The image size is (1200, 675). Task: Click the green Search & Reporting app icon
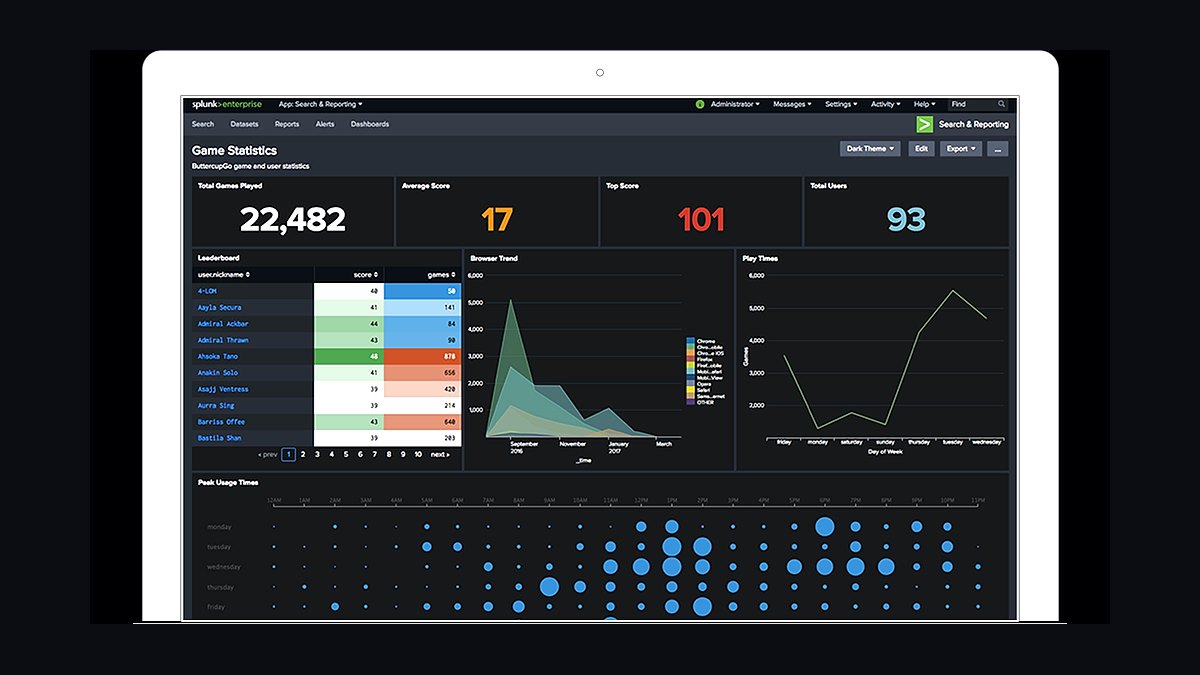click(x=925, y=124)
